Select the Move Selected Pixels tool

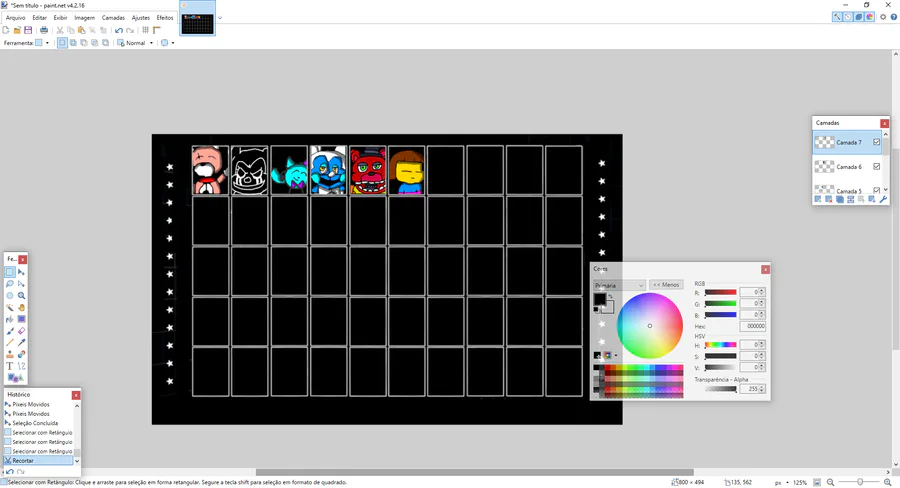click(x=21, y=272)
